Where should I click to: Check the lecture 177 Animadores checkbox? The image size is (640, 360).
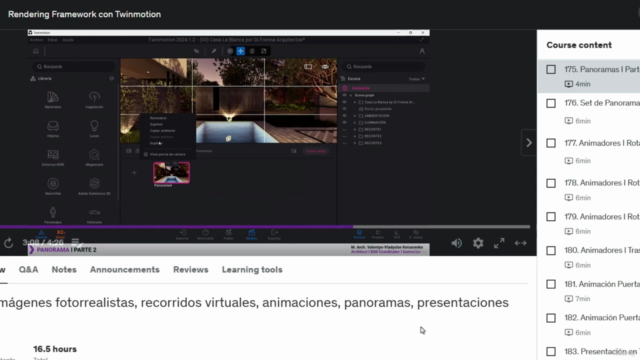551,143
